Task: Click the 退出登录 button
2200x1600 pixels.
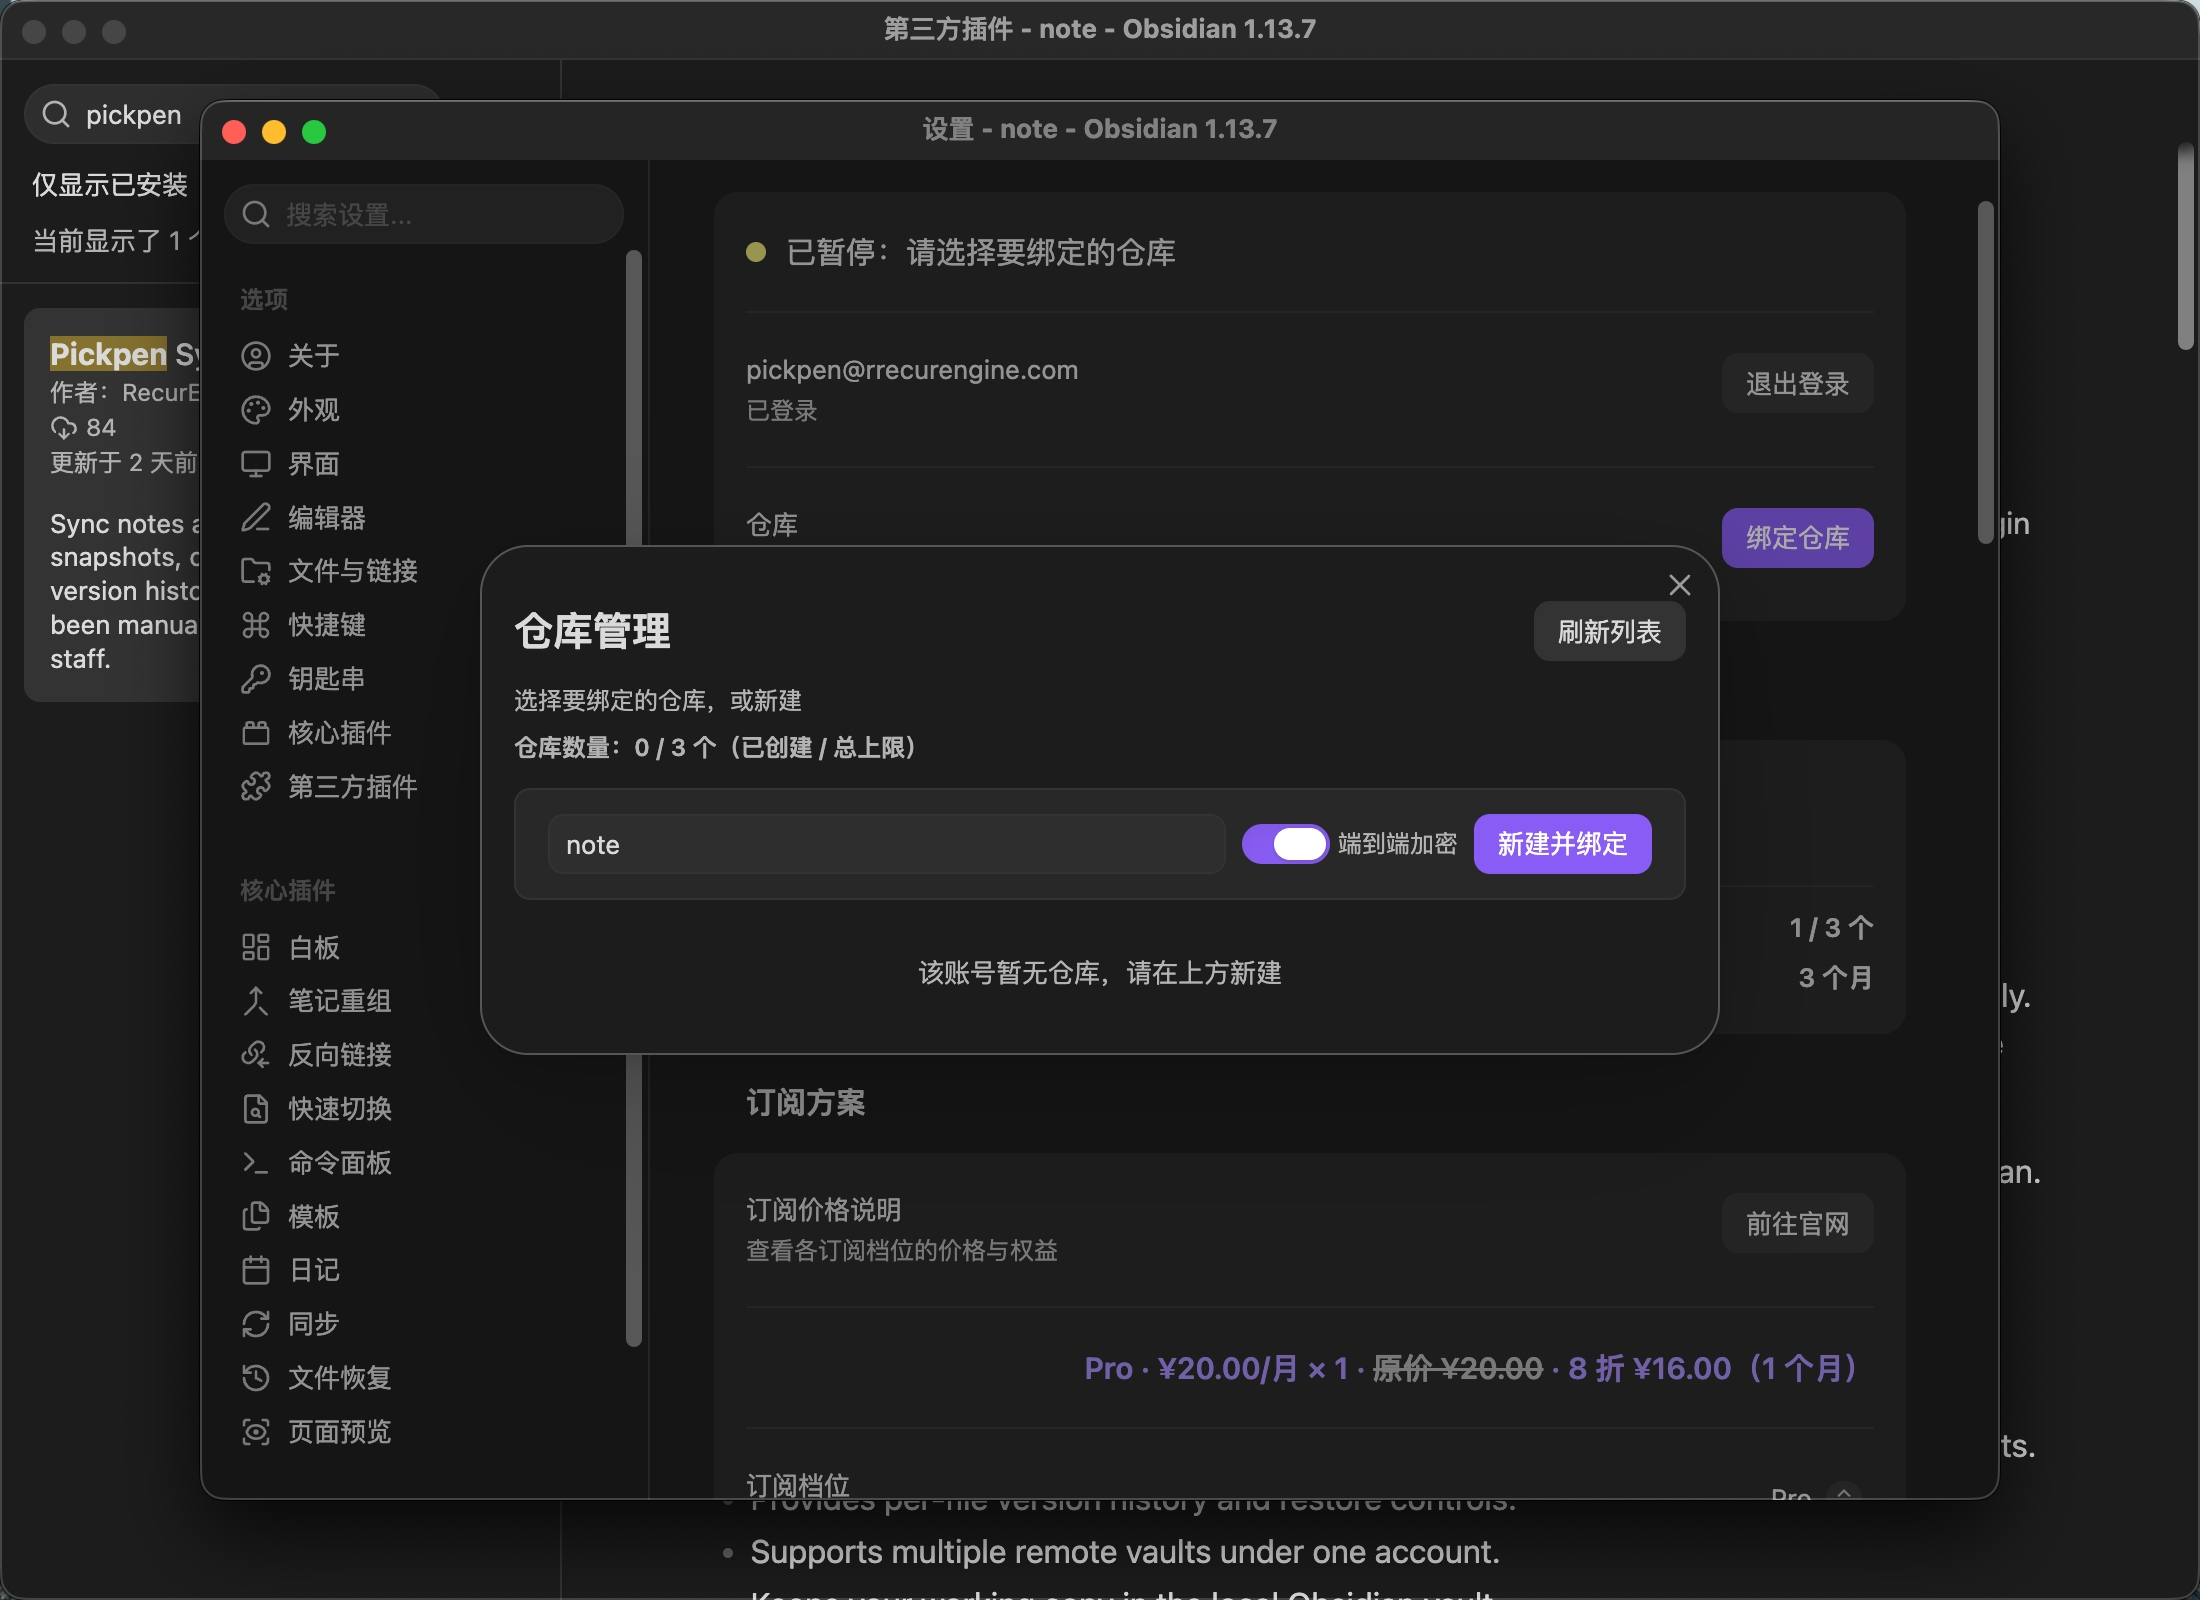Action: [x=1797, y=383]
